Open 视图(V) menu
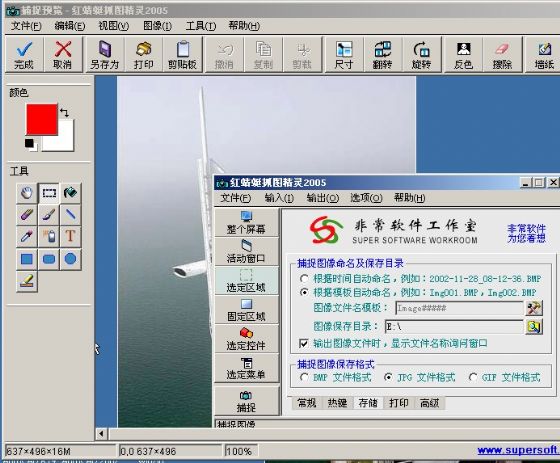 click(x=114, y=26)
